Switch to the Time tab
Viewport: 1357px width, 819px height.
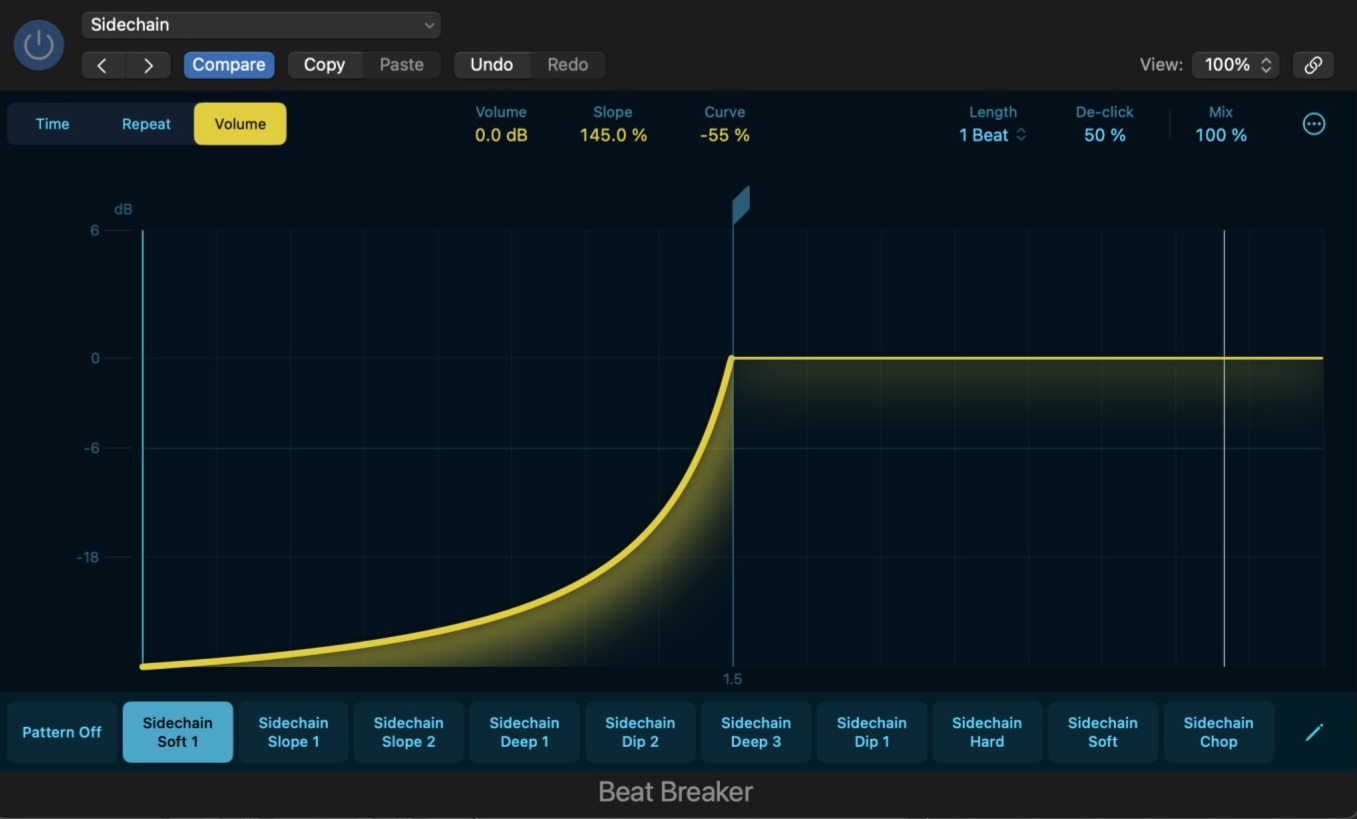pyautogui.click(x=53, y=124)
